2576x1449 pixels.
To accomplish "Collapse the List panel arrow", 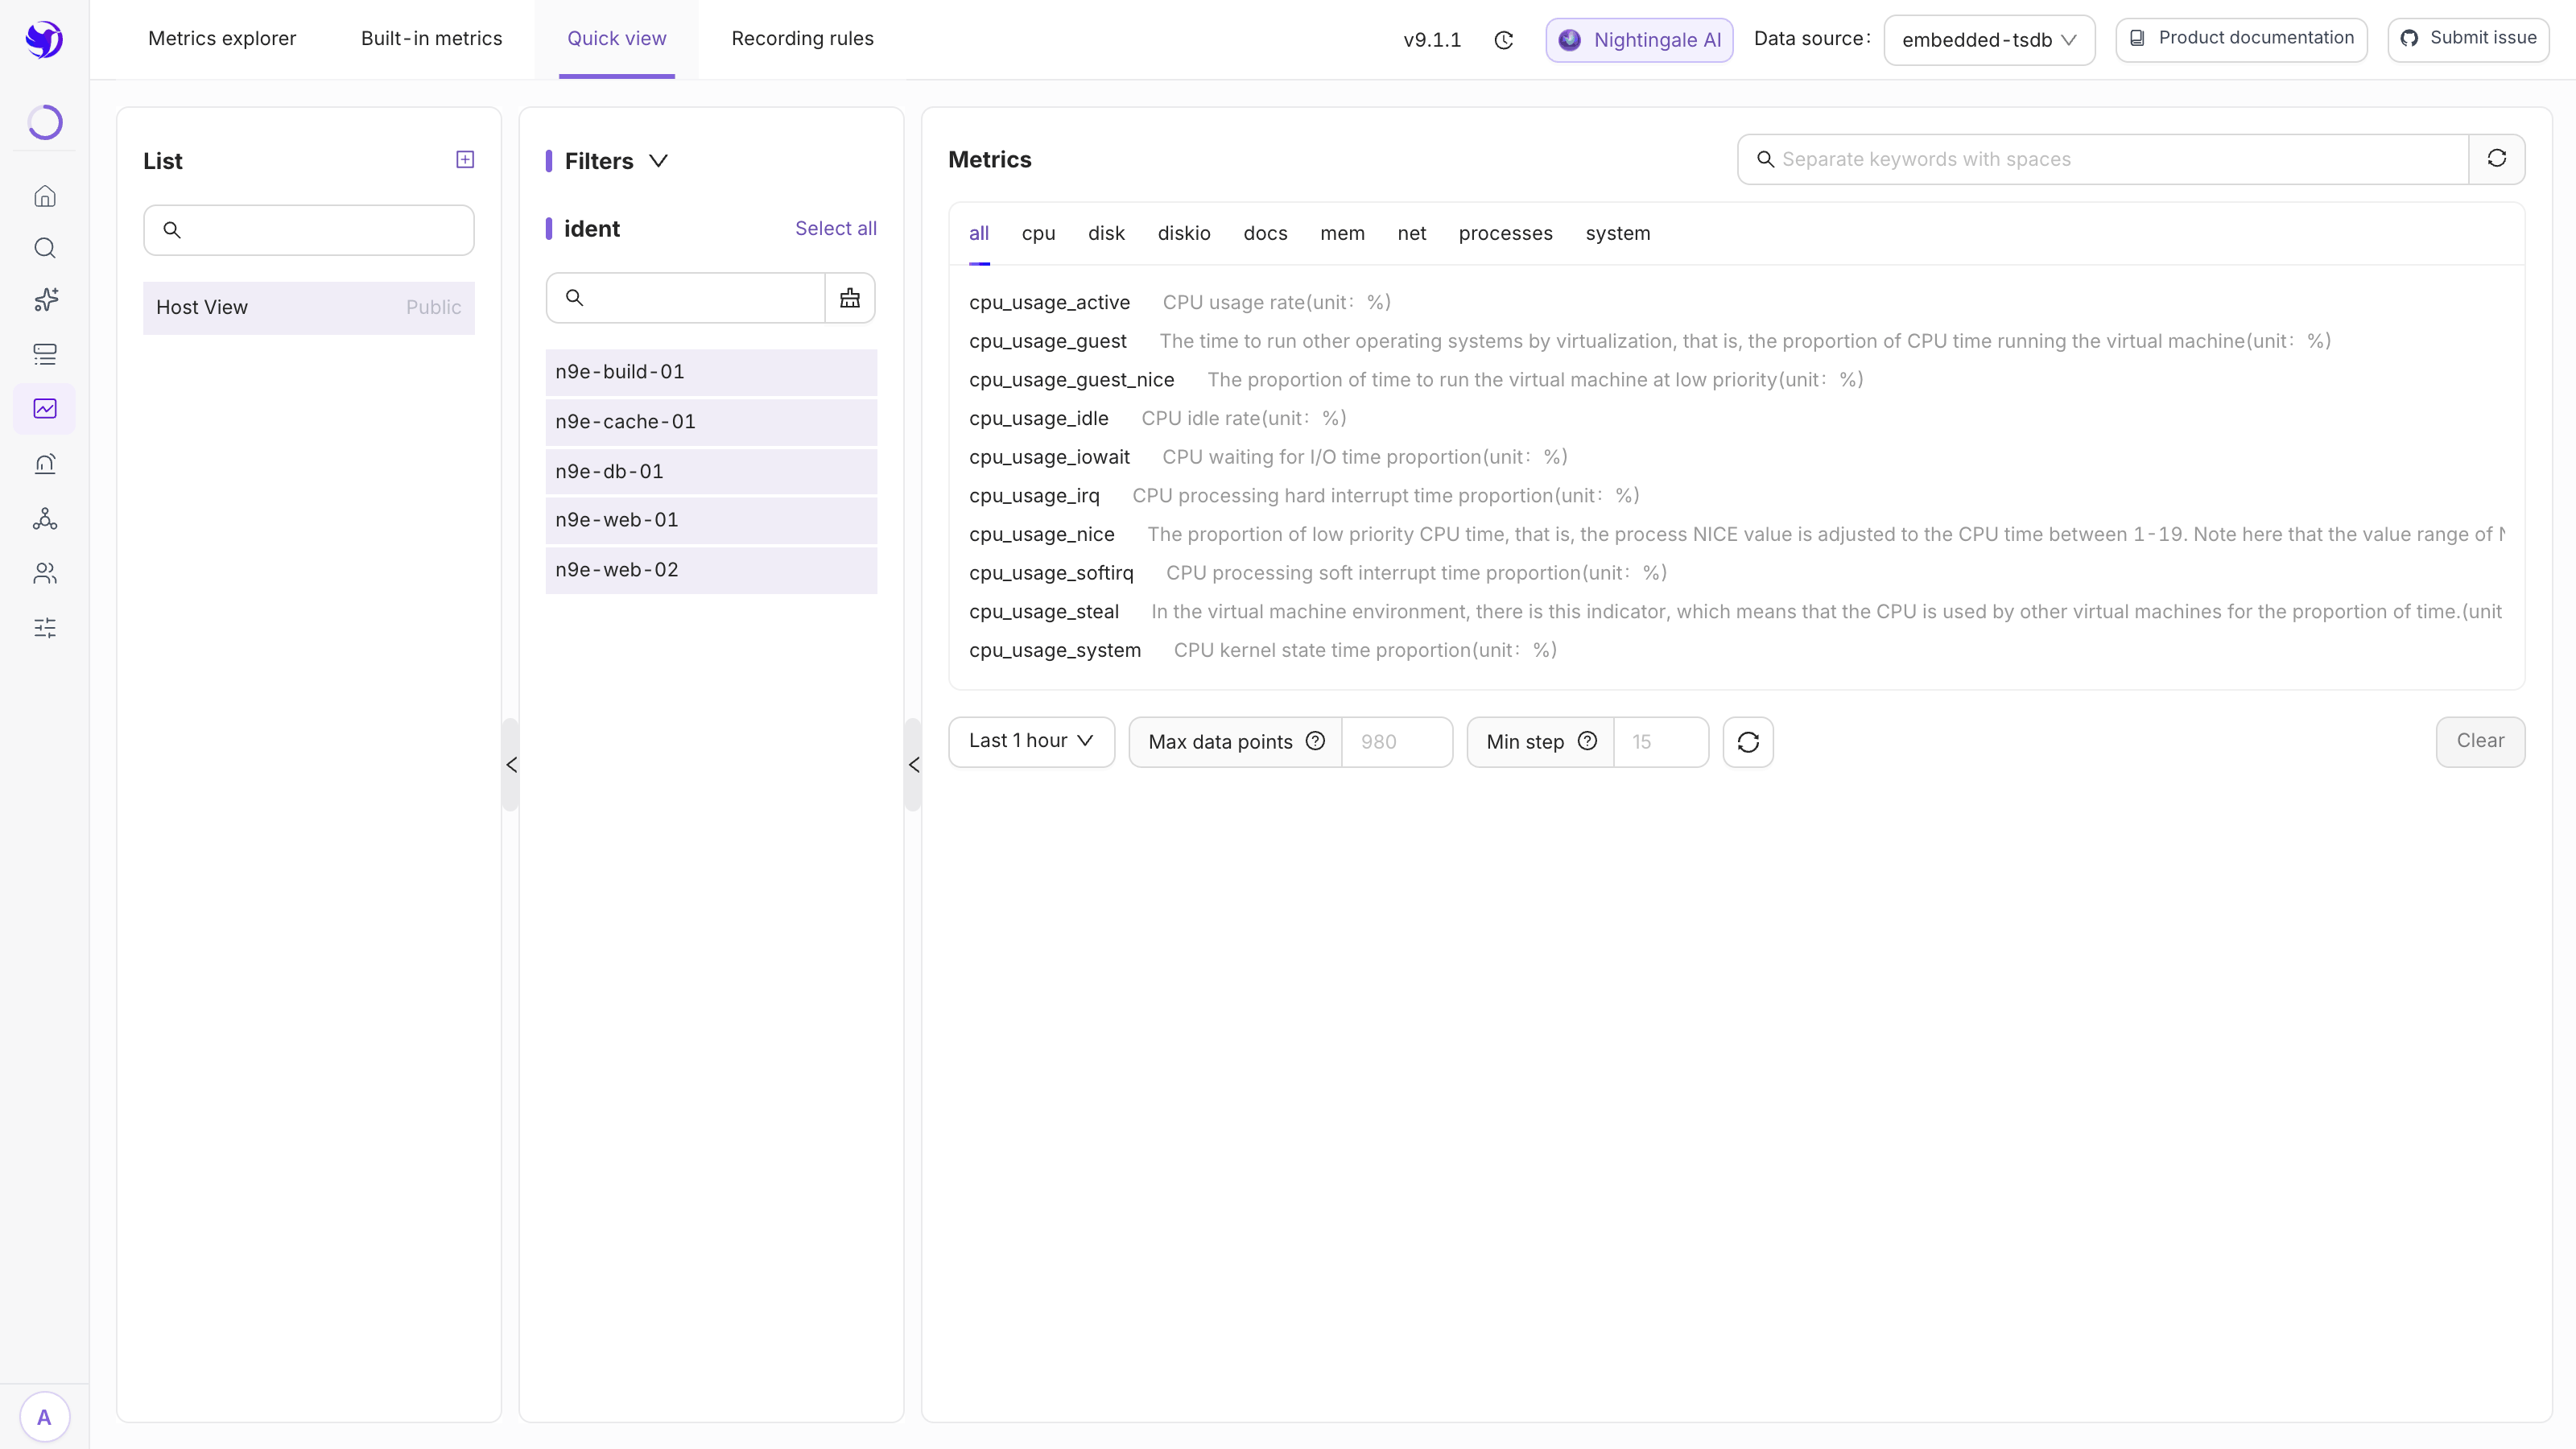I will (511, 765).
